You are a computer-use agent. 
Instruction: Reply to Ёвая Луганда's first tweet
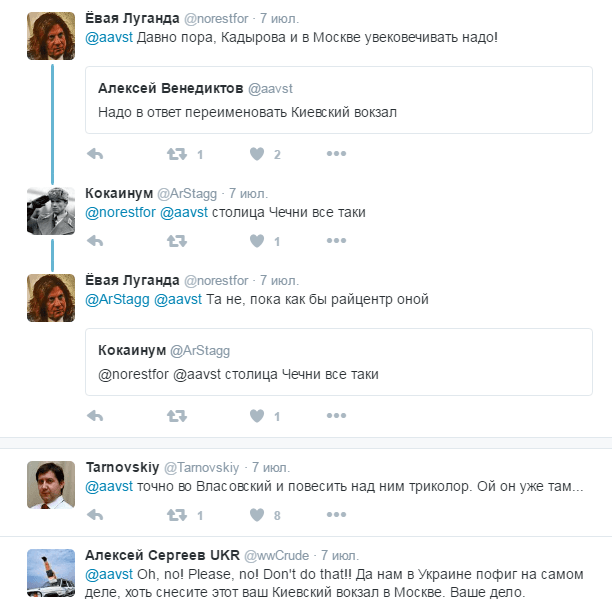[96, 154]
